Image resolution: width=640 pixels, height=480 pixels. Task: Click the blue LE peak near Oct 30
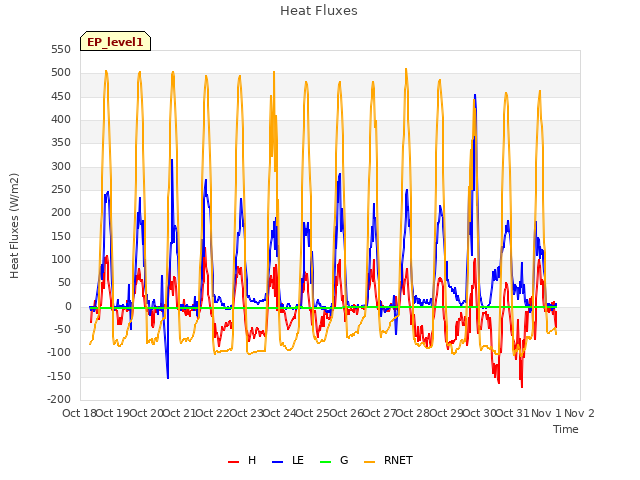coord(475,96)
